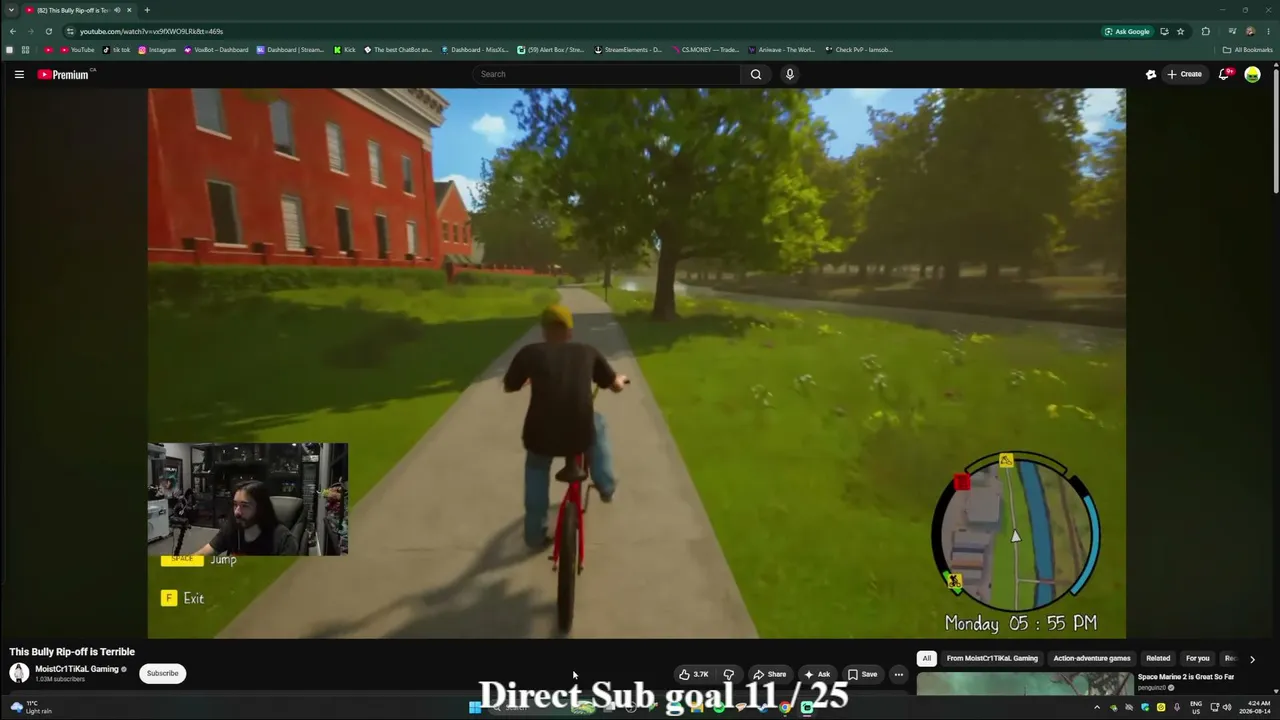This screenshot has width=1280, height=720.
Task: Open MoistCr1TiKaL Gaming channel avatar
Action: point(19,672)
